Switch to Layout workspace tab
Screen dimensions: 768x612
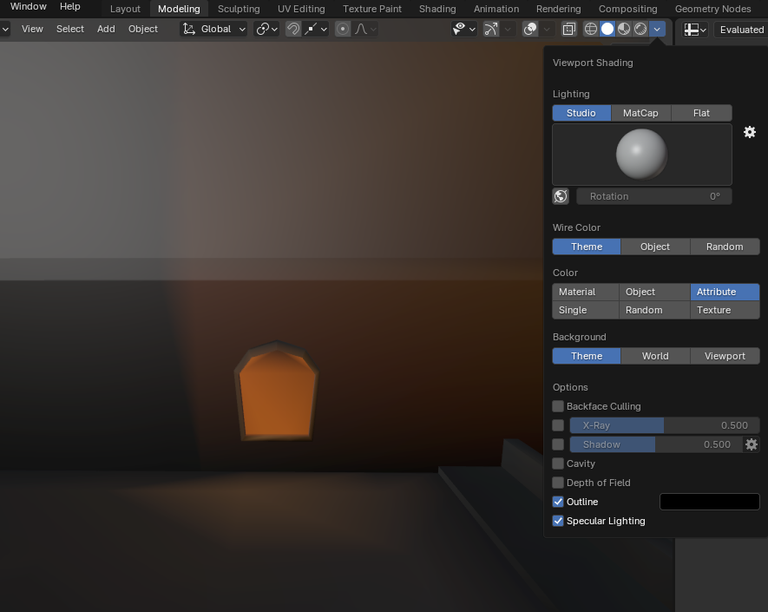tap(125, 9)
